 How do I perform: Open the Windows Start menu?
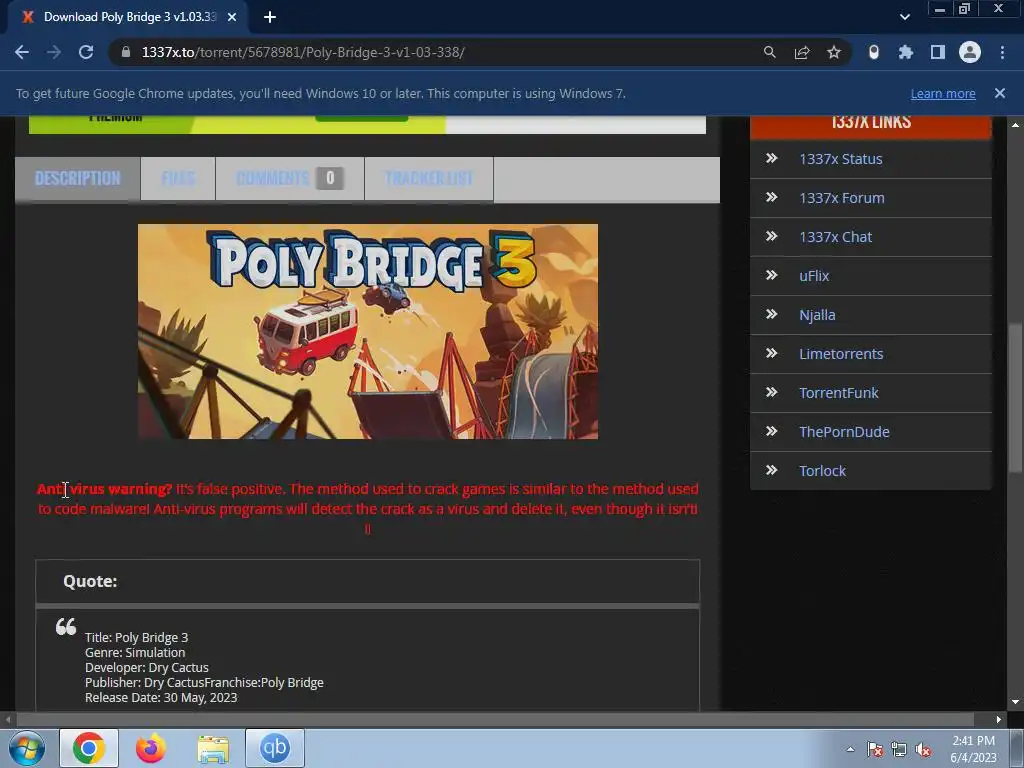tap(26, 748)
